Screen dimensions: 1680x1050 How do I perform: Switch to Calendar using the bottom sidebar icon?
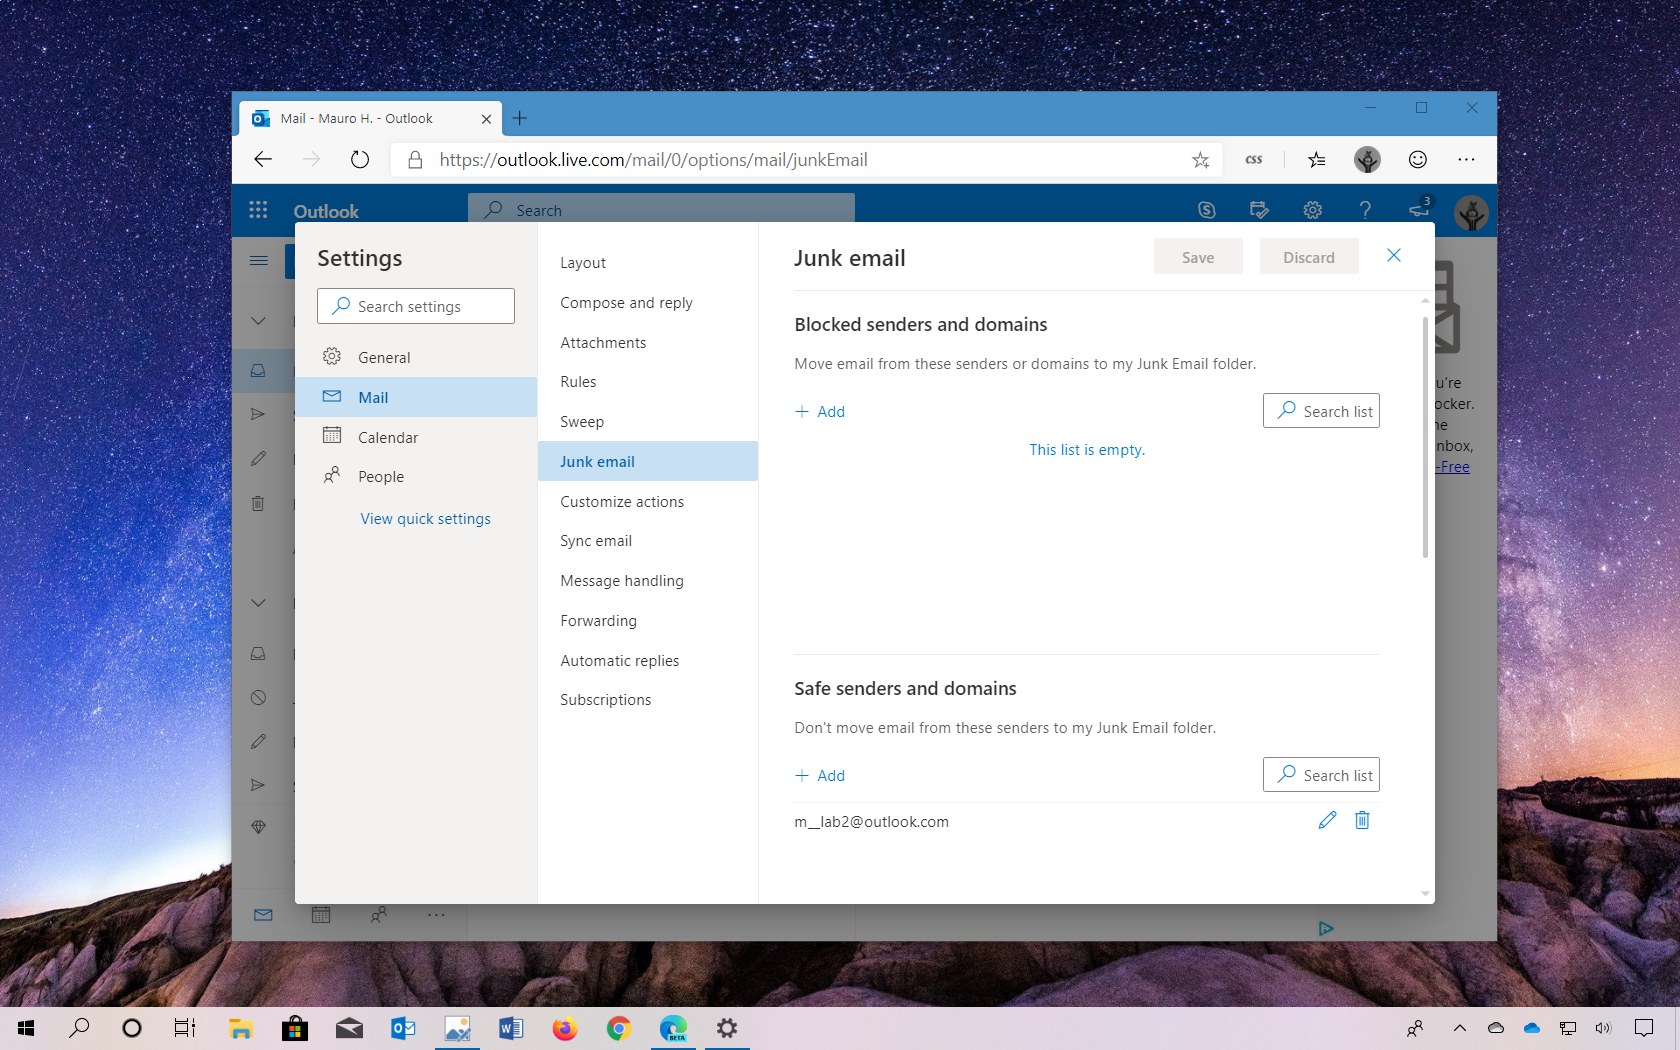[321, 915]
